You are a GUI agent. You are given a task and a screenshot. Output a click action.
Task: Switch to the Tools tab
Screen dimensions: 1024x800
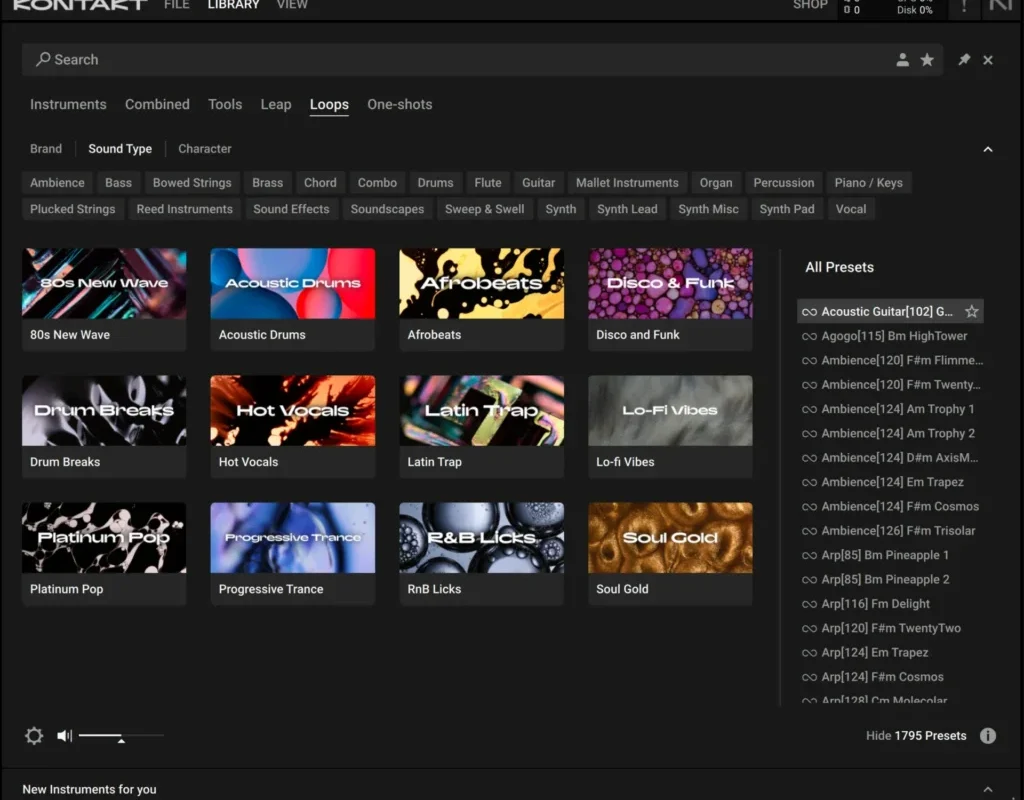tap(225, 104)
